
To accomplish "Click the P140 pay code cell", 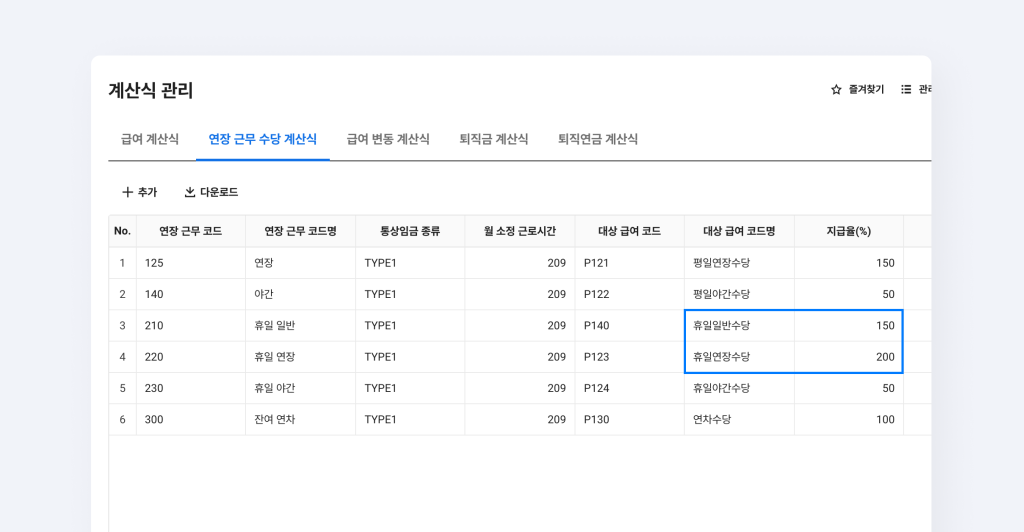I will tap(630, 326).
